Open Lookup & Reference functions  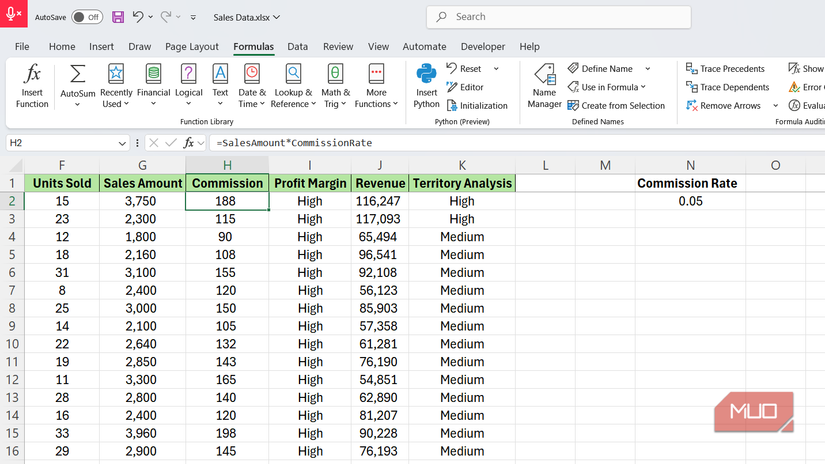pos(293,86)
